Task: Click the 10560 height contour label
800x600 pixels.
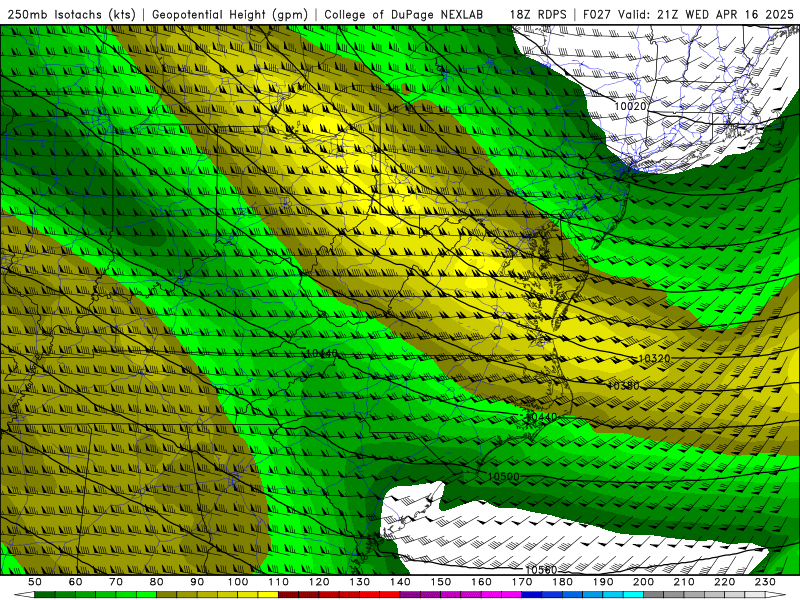Action: click(x=541, y=569)
